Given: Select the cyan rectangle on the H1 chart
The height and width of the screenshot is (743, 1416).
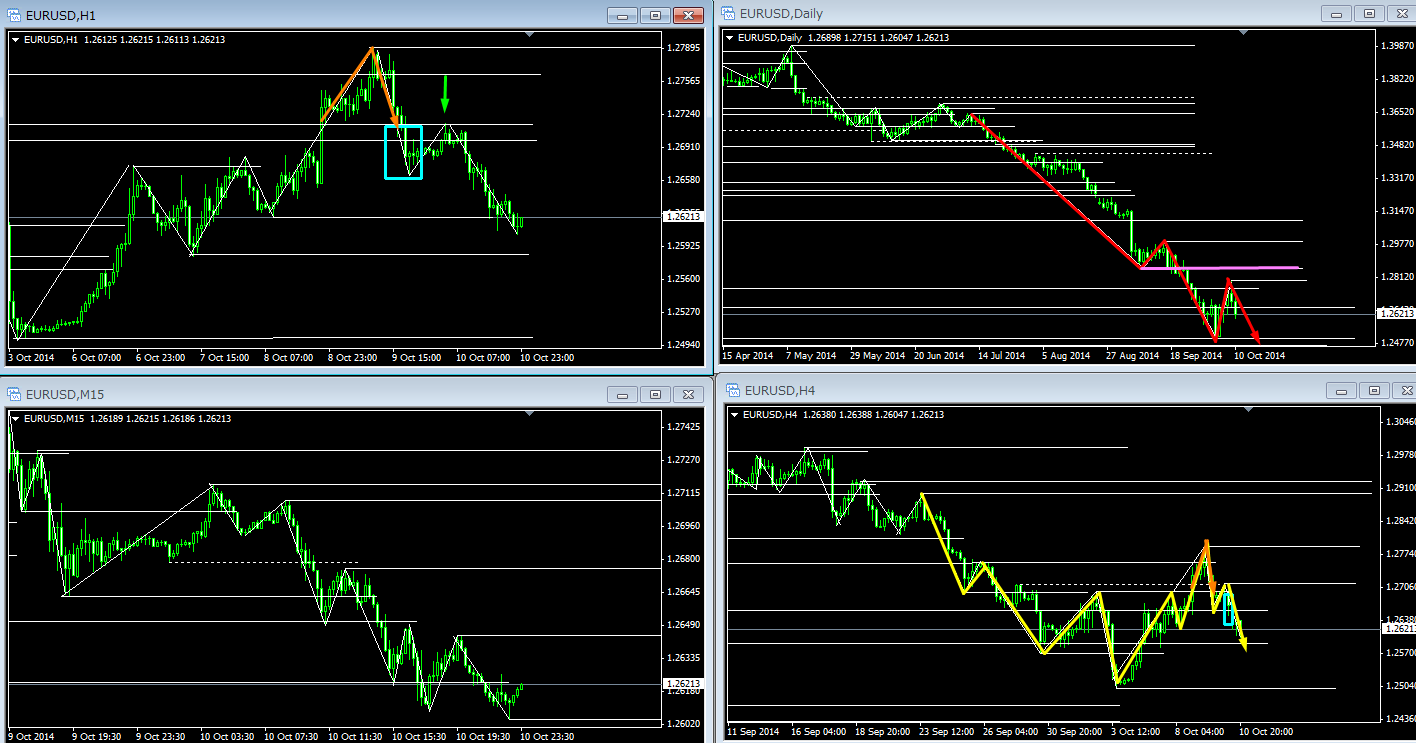Looking at the screenshot, I should 386,152.
